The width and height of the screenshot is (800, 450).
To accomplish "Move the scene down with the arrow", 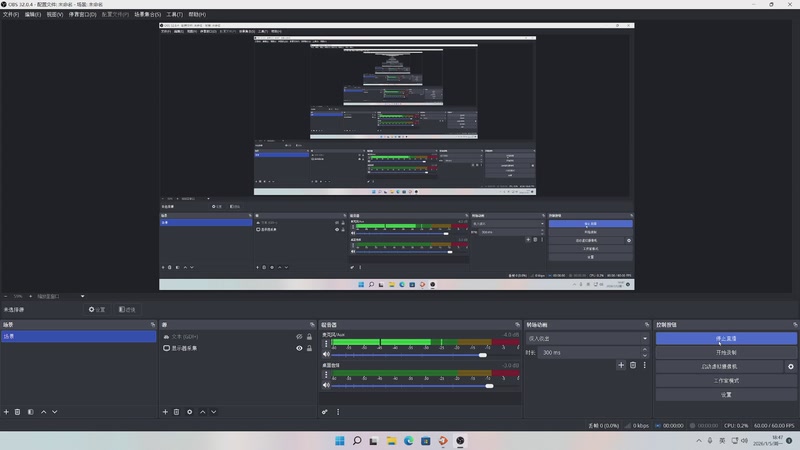I will [55, 412].
